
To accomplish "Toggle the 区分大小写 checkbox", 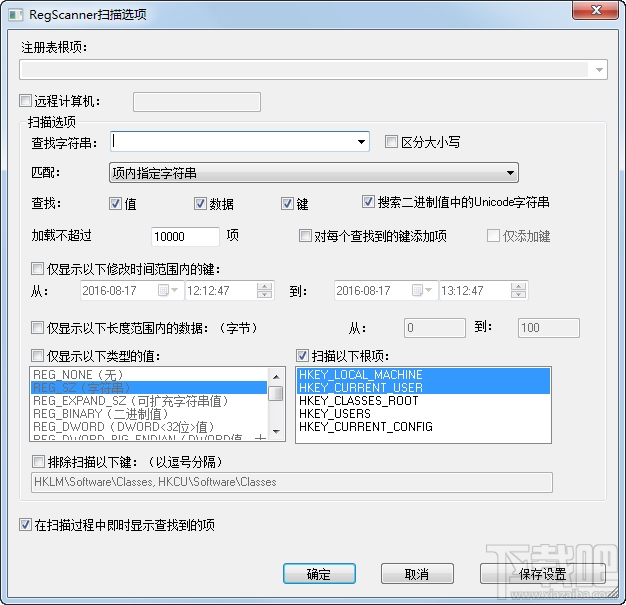I will (391, 142).
